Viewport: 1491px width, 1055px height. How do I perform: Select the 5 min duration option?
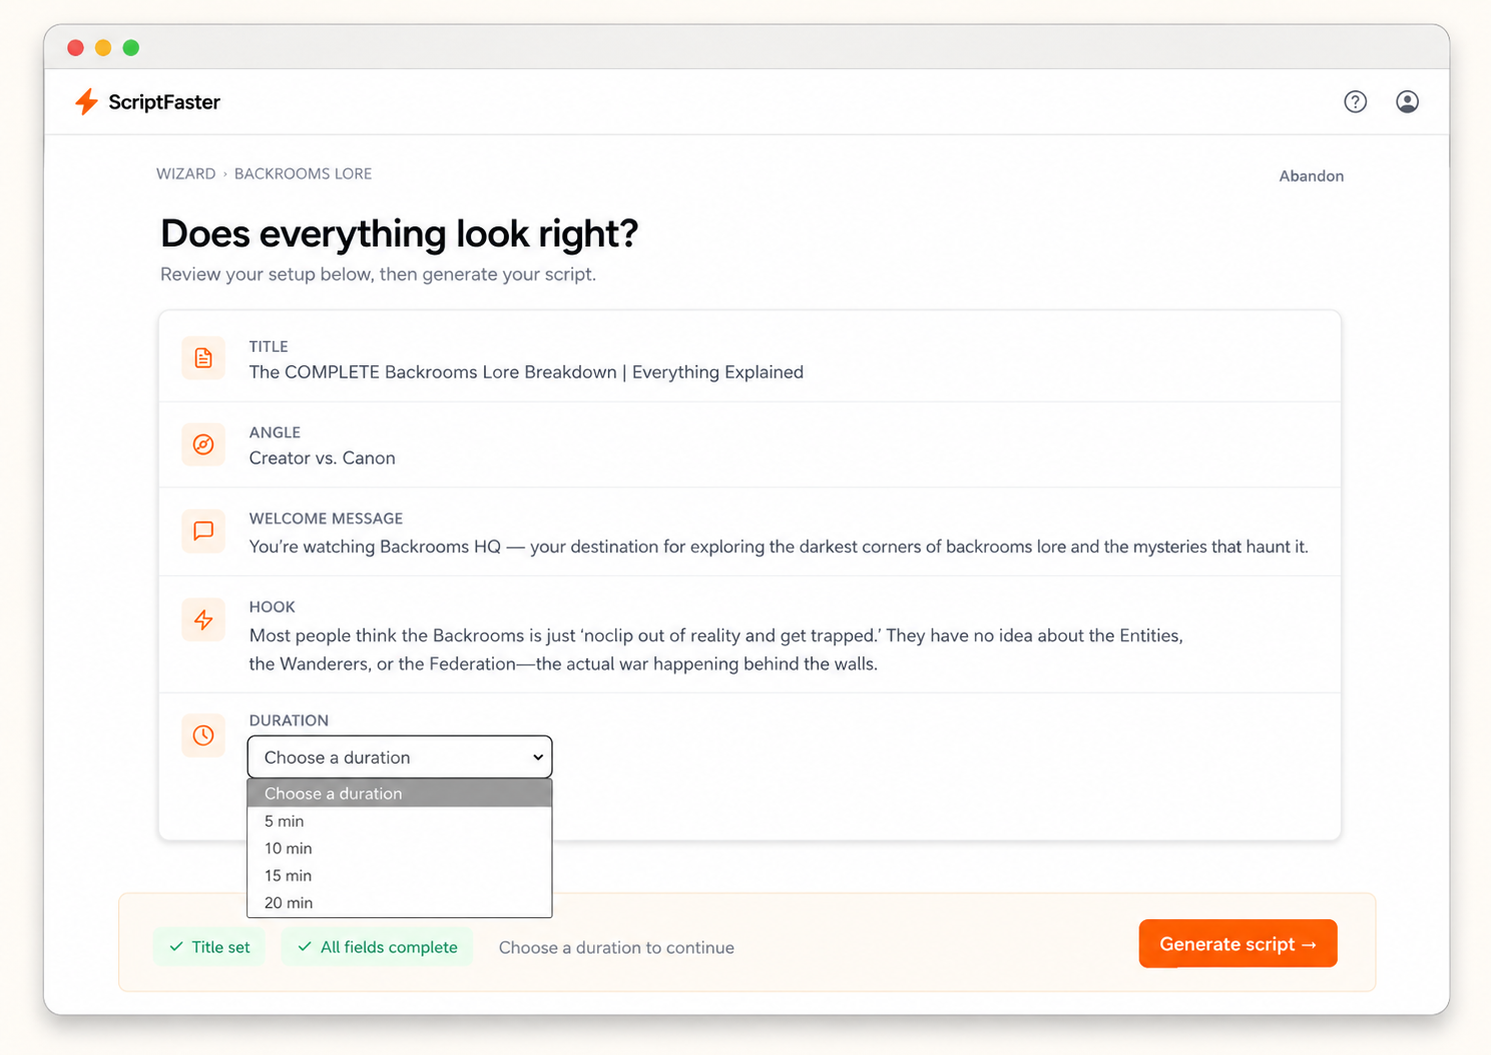coord(400,821)
